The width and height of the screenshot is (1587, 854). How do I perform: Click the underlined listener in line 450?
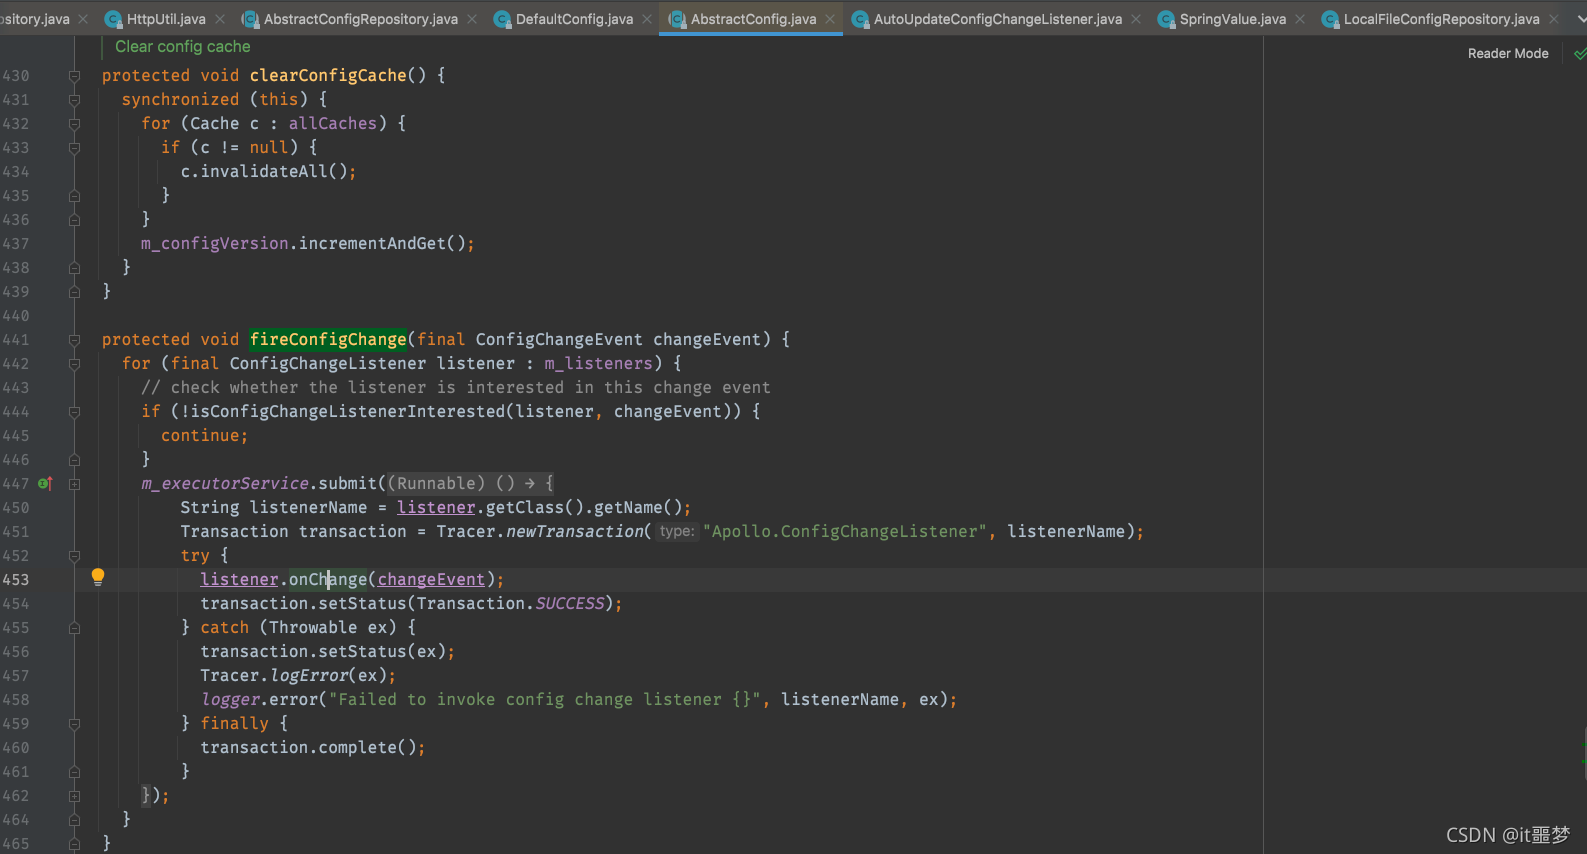pyautogui.click(x=436, y=508)
